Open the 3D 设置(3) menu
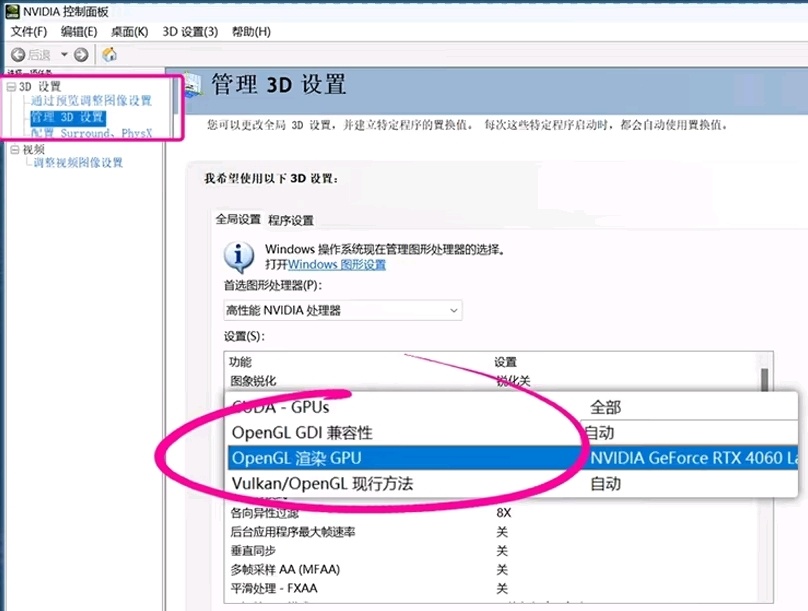Screen dimensions: 808x611 [x=190, y=32]
